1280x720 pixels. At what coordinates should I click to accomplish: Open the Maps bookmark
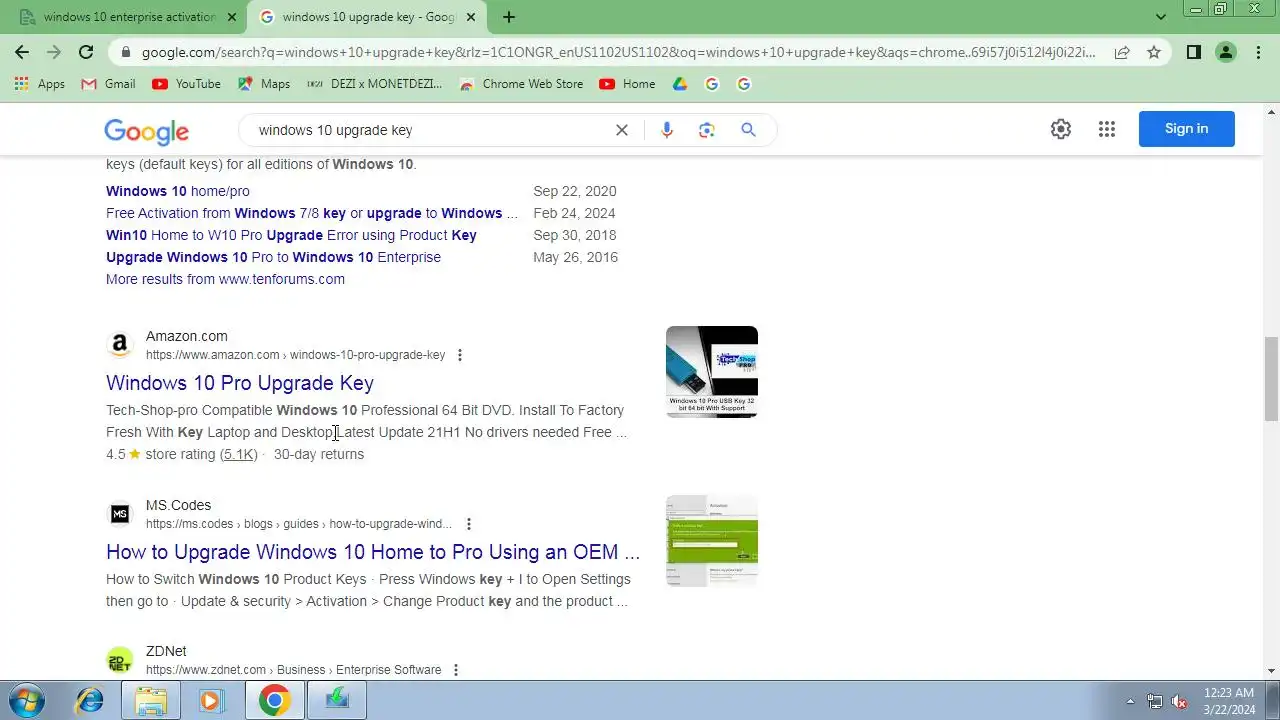[x=264, y=84]
